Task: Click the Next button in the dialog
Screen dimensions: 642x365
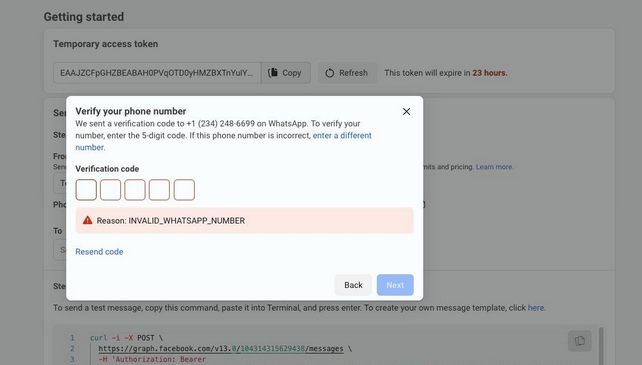Action: tap(395, 285)
